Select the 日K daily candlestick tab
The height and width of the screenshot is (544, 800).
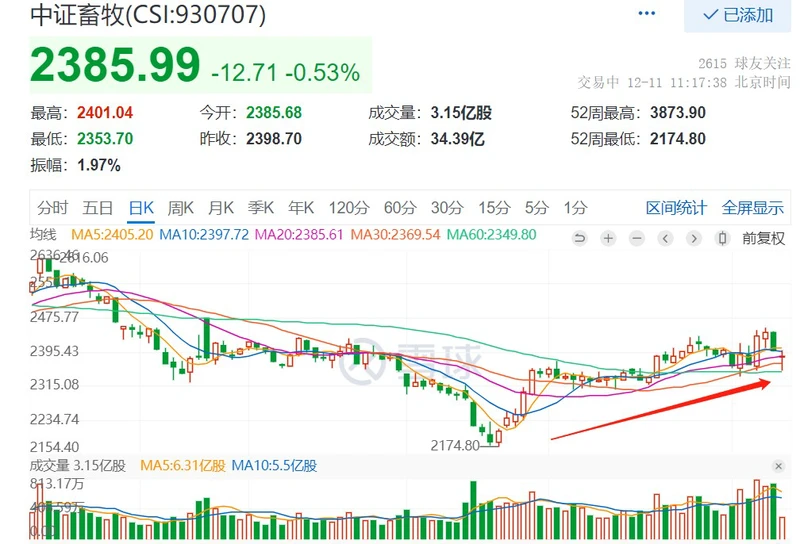pos(141,208)
